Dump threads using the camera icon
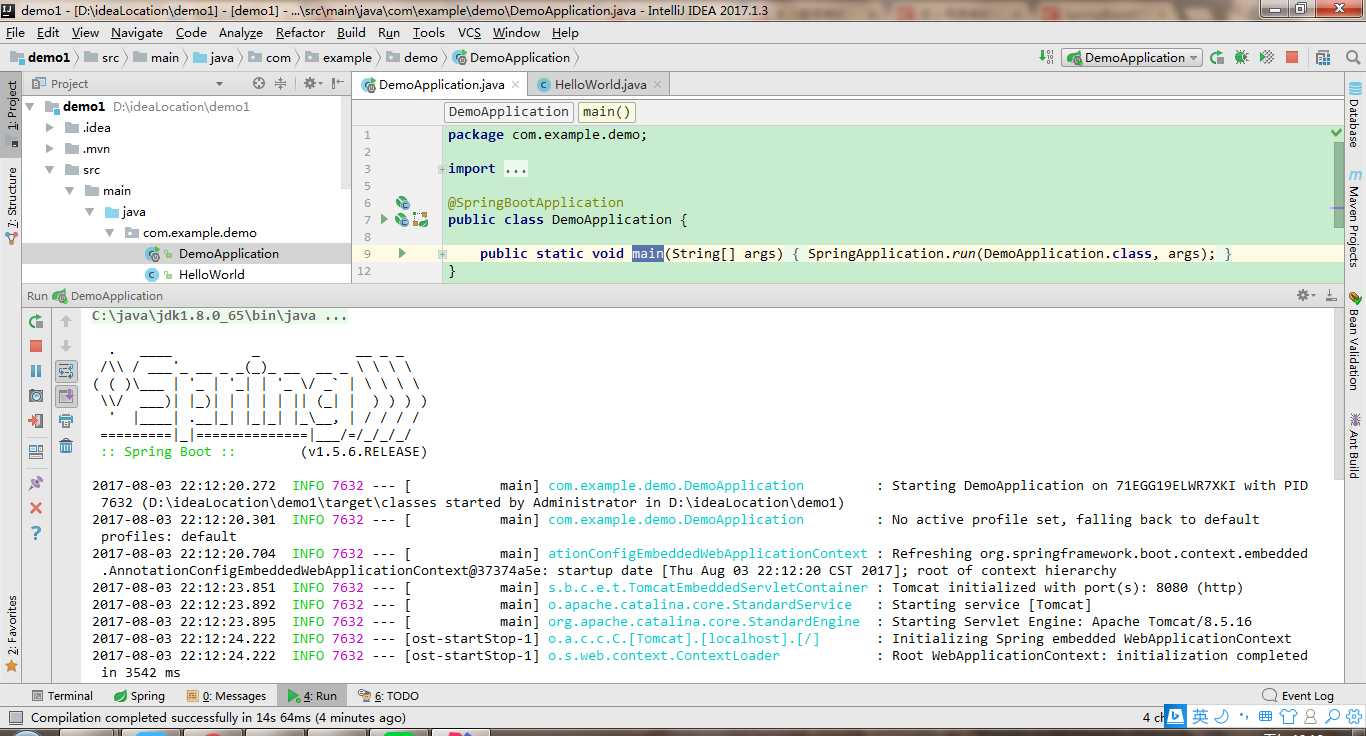This screenshot has height=736, width=1366. click(x=36, y=396)
